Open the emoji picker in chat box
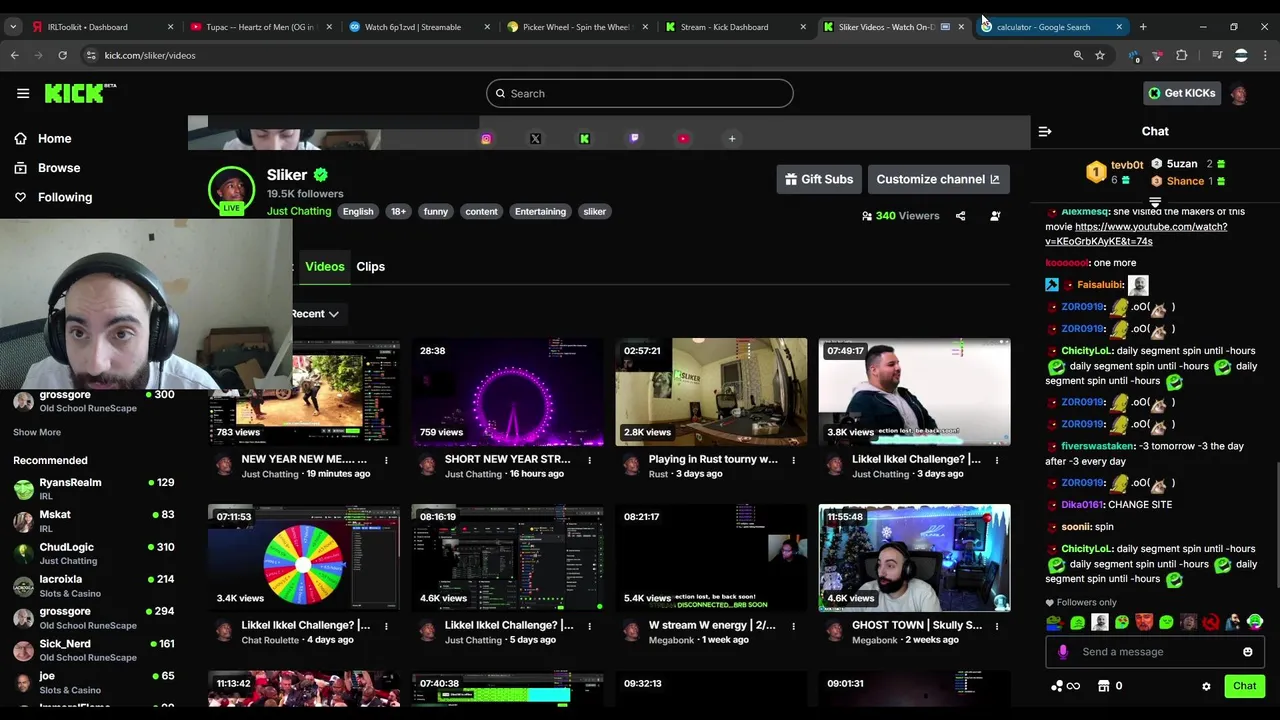 1247,652
